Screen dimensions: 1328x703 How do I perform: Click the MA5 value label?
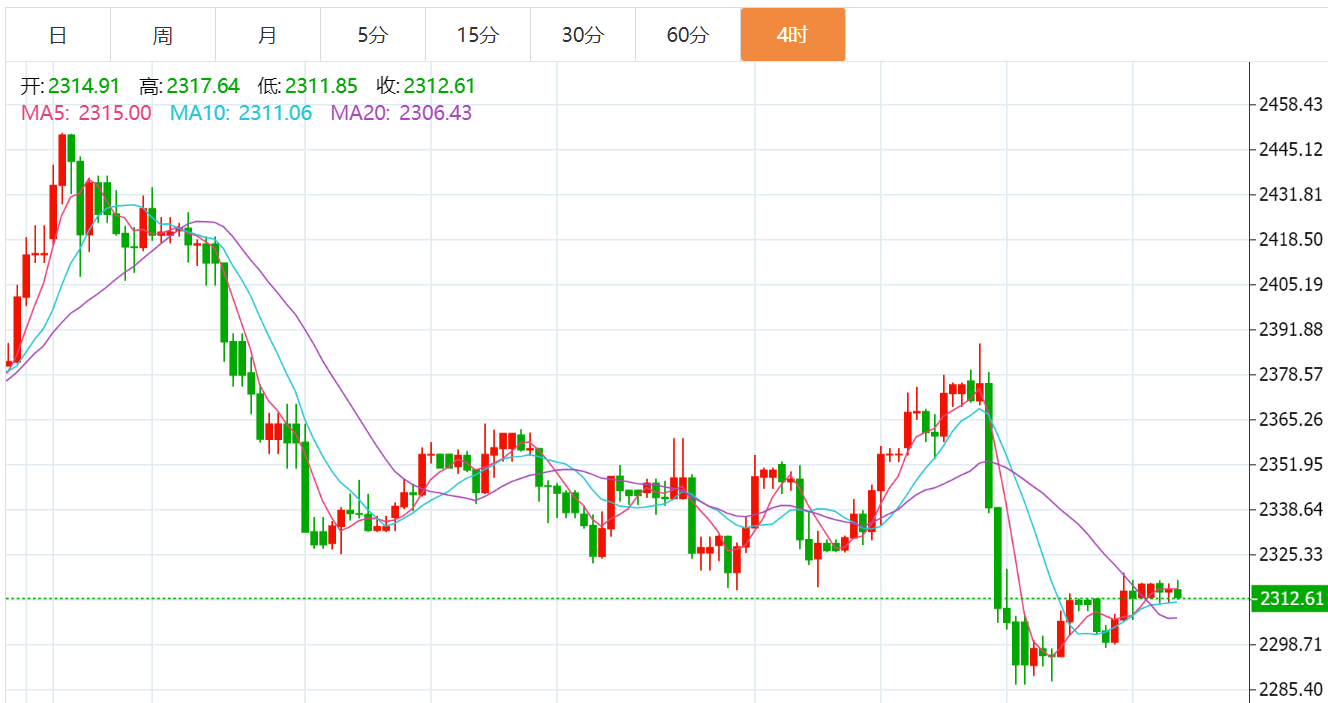[86, 113]
